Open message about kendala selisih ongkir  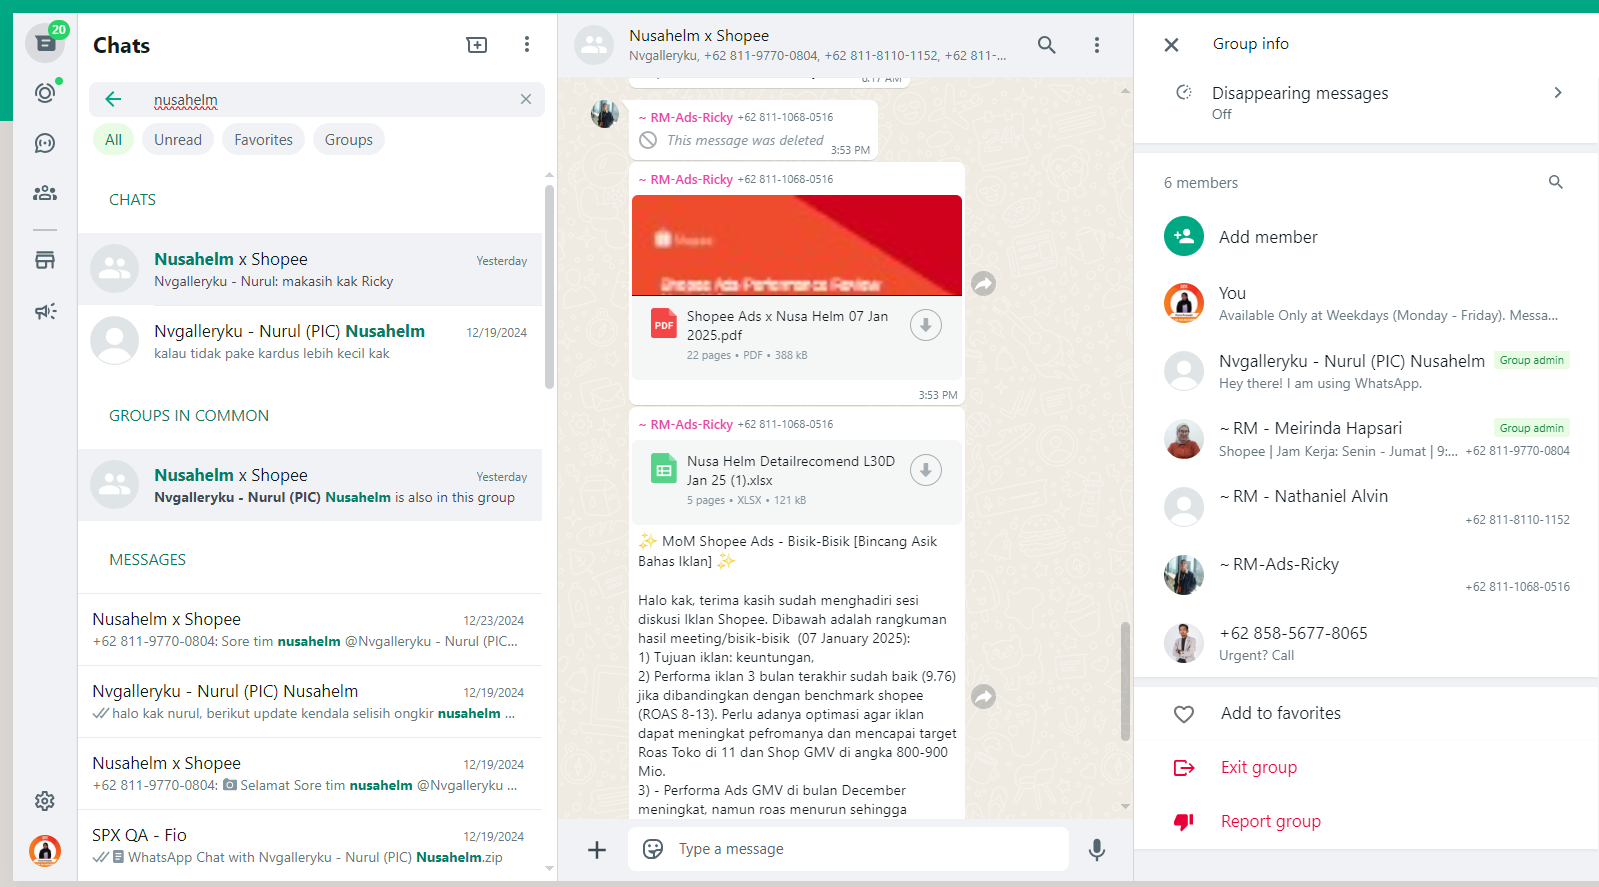[x=310, y=702]
